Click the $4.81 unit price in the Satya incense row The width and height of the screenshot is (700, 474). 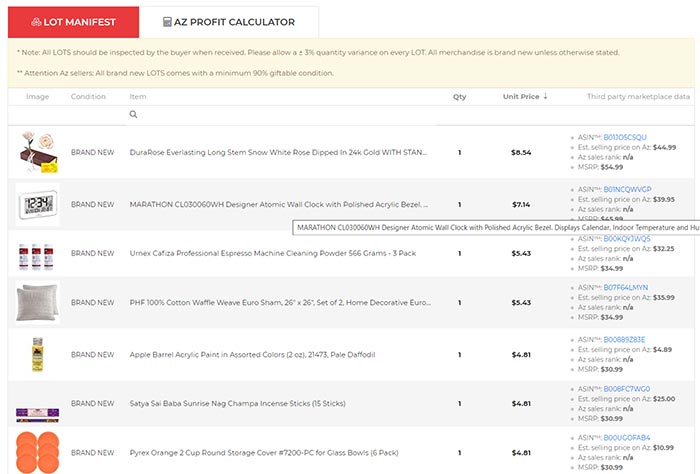click(x=521, y=403)
